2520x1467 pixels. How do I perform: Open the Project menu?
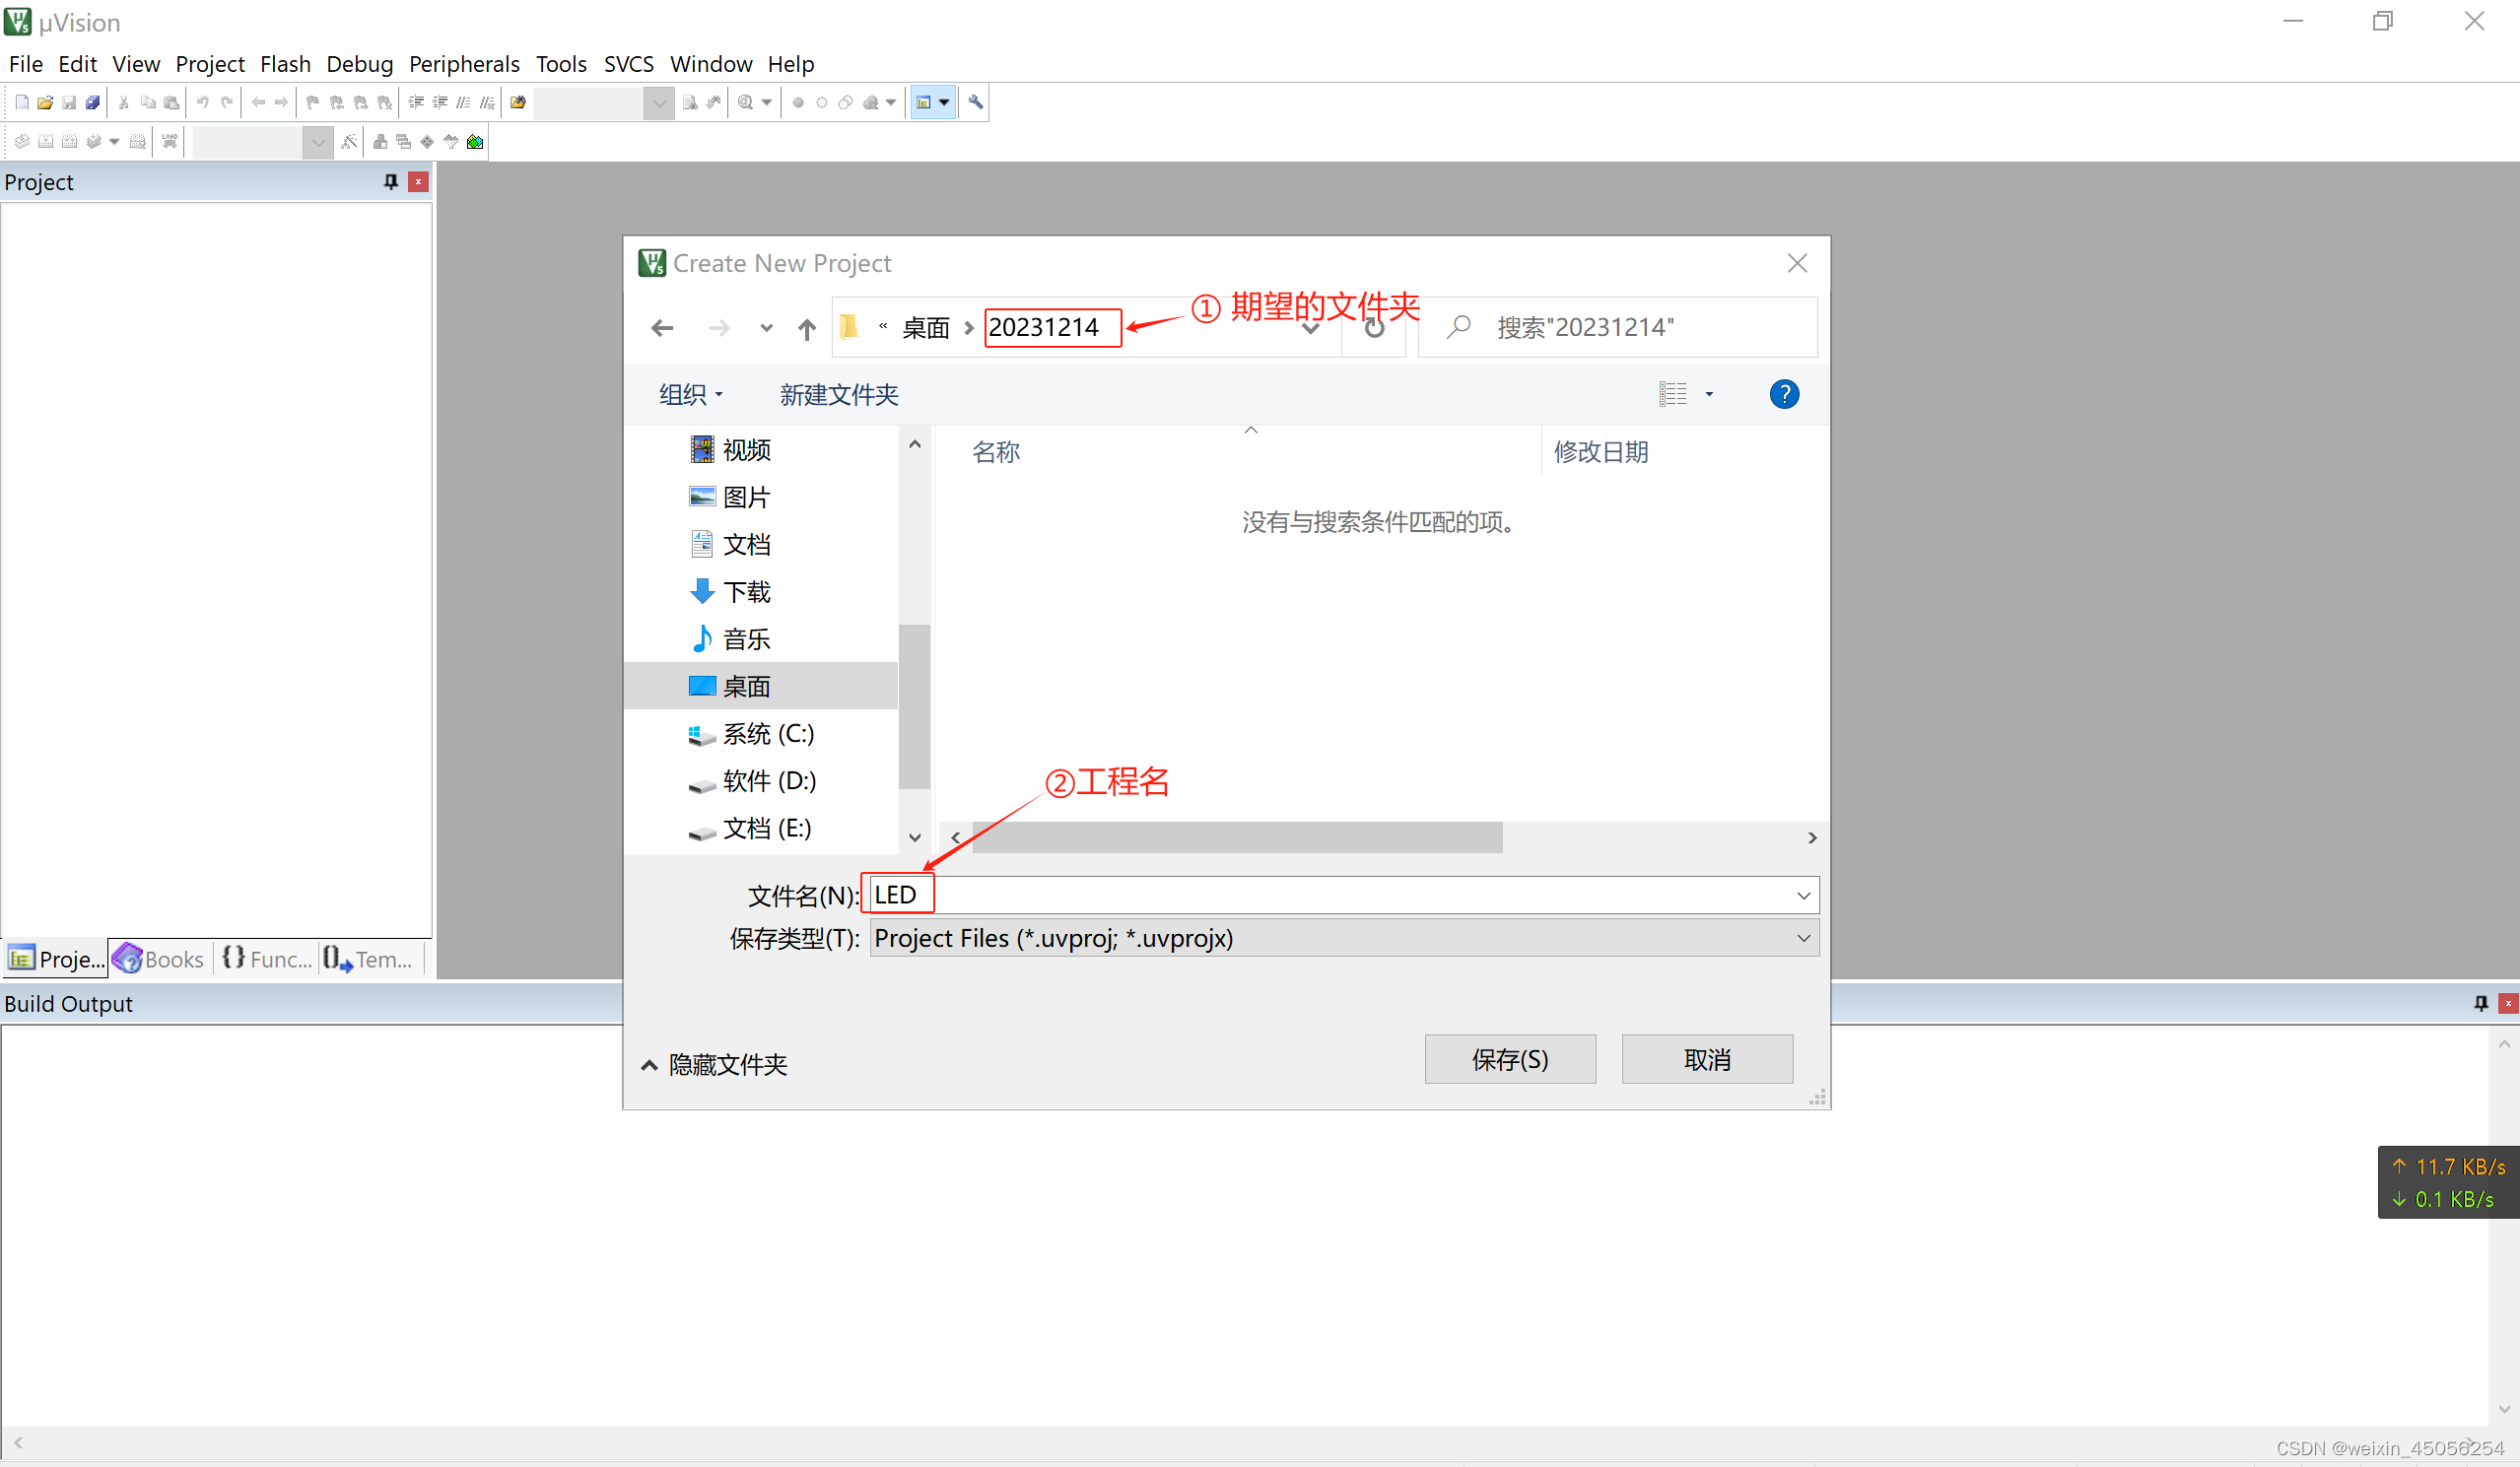click(x=210, y=64)
